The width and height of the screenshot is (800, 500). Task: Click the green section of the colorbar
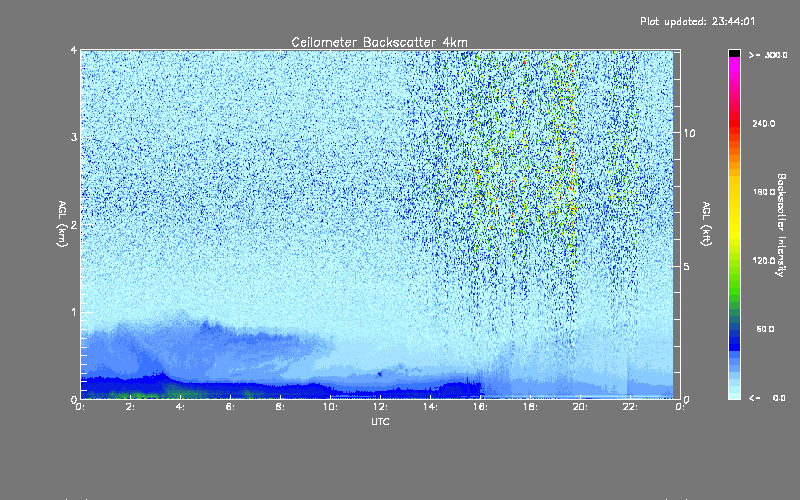734,286
